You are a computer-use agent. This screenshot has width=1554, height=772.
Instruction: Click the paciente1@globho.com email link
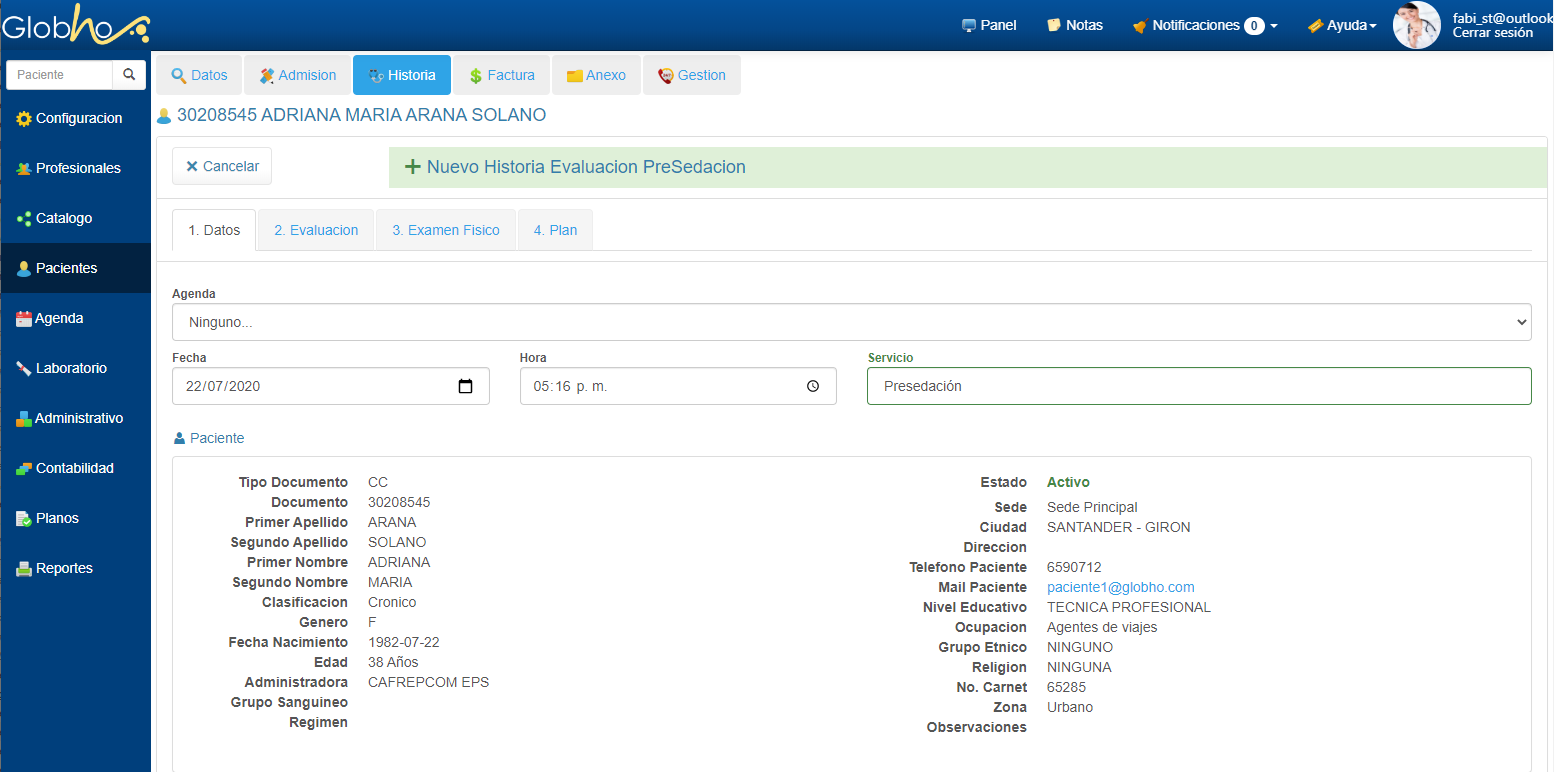(x=1120, y=588)
